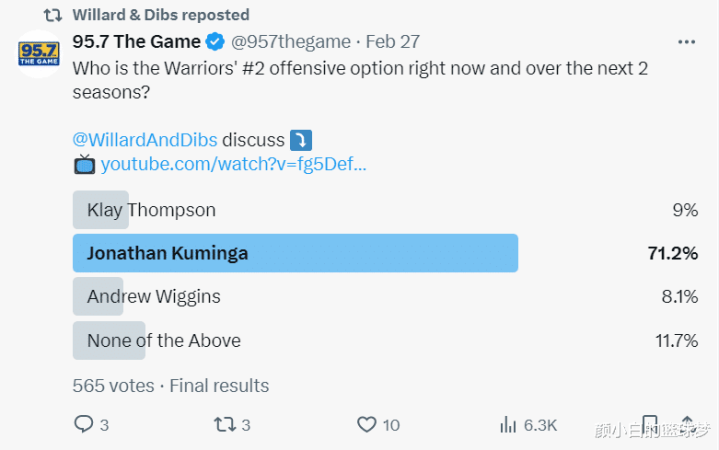Open the three-dot more options menu
The height and width of the screenshot is (450, 719).
click(686, 42)
